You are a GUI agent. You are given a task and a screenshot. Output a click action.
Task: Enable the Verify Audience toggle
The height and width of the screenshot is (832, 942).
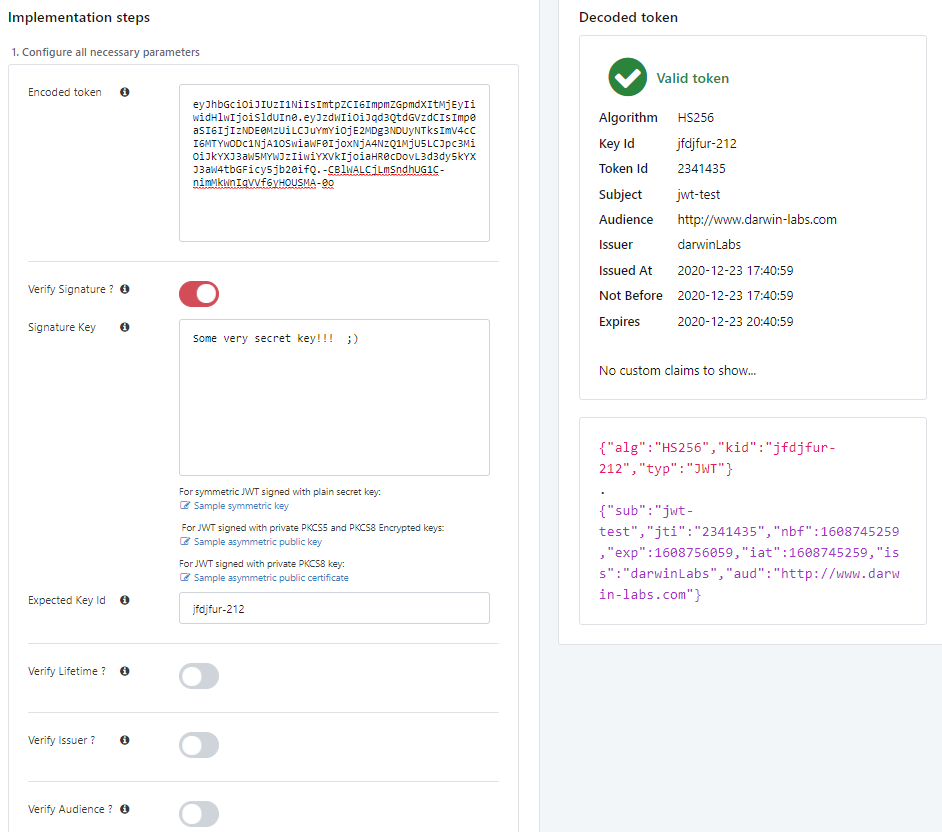click(x=199, y=814)
